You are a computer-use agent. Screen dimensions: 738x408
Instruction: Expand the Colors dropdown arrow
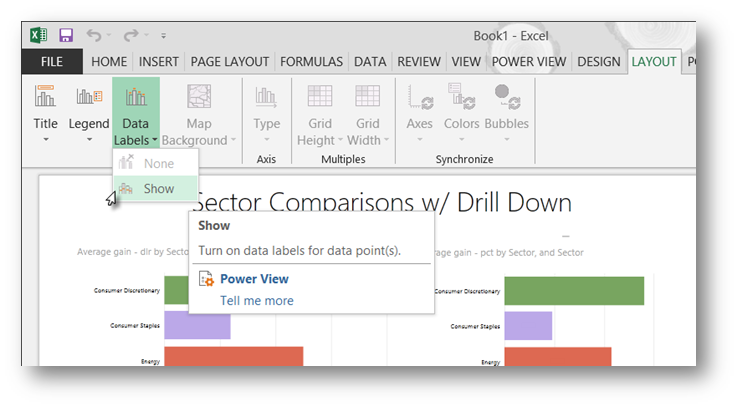(462, 140)
